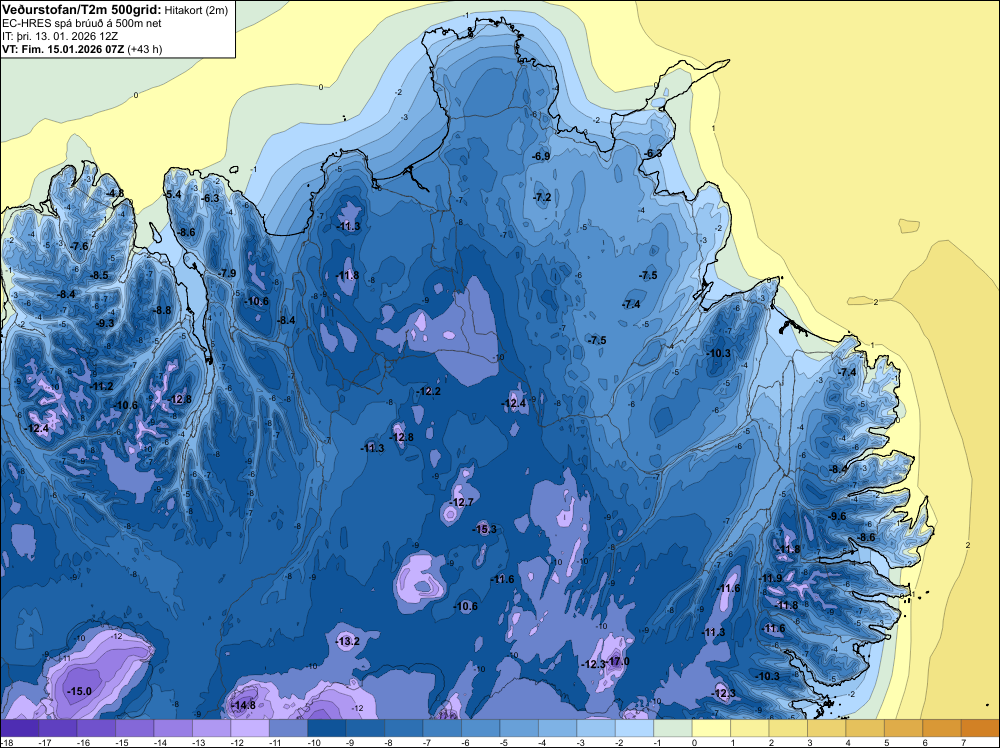The width and height of the screenshot is (1000, 748).
Task: Select the -4.8 temperature label
Action: (115, 193)
